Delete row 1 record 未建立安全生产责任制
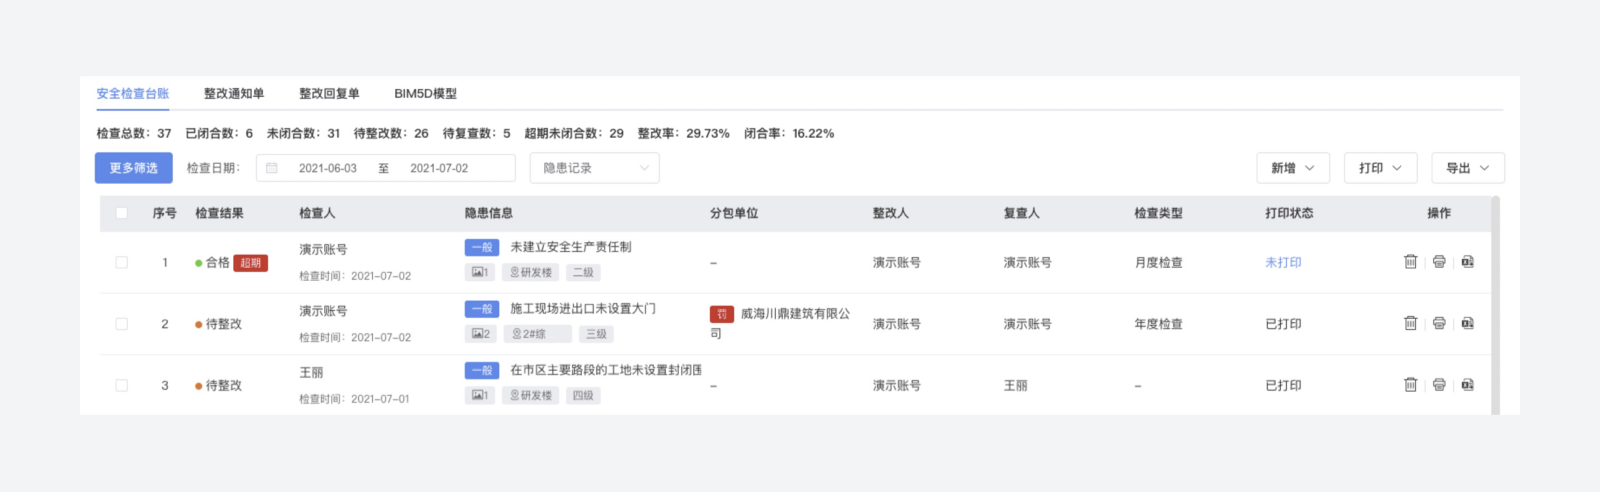The height and width of the screenshot is (492, 1600). [x=1410, y=262]
